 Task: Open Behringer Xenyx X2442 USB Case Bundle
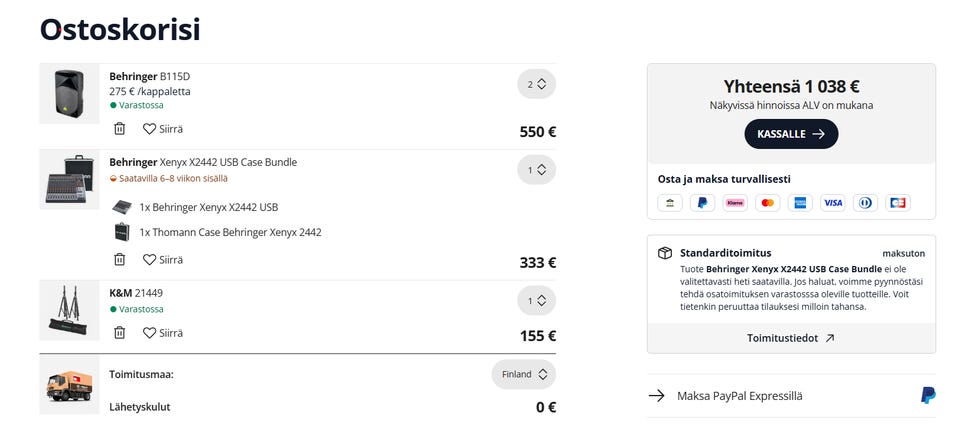pyautogui.click(x=203, y=162)
